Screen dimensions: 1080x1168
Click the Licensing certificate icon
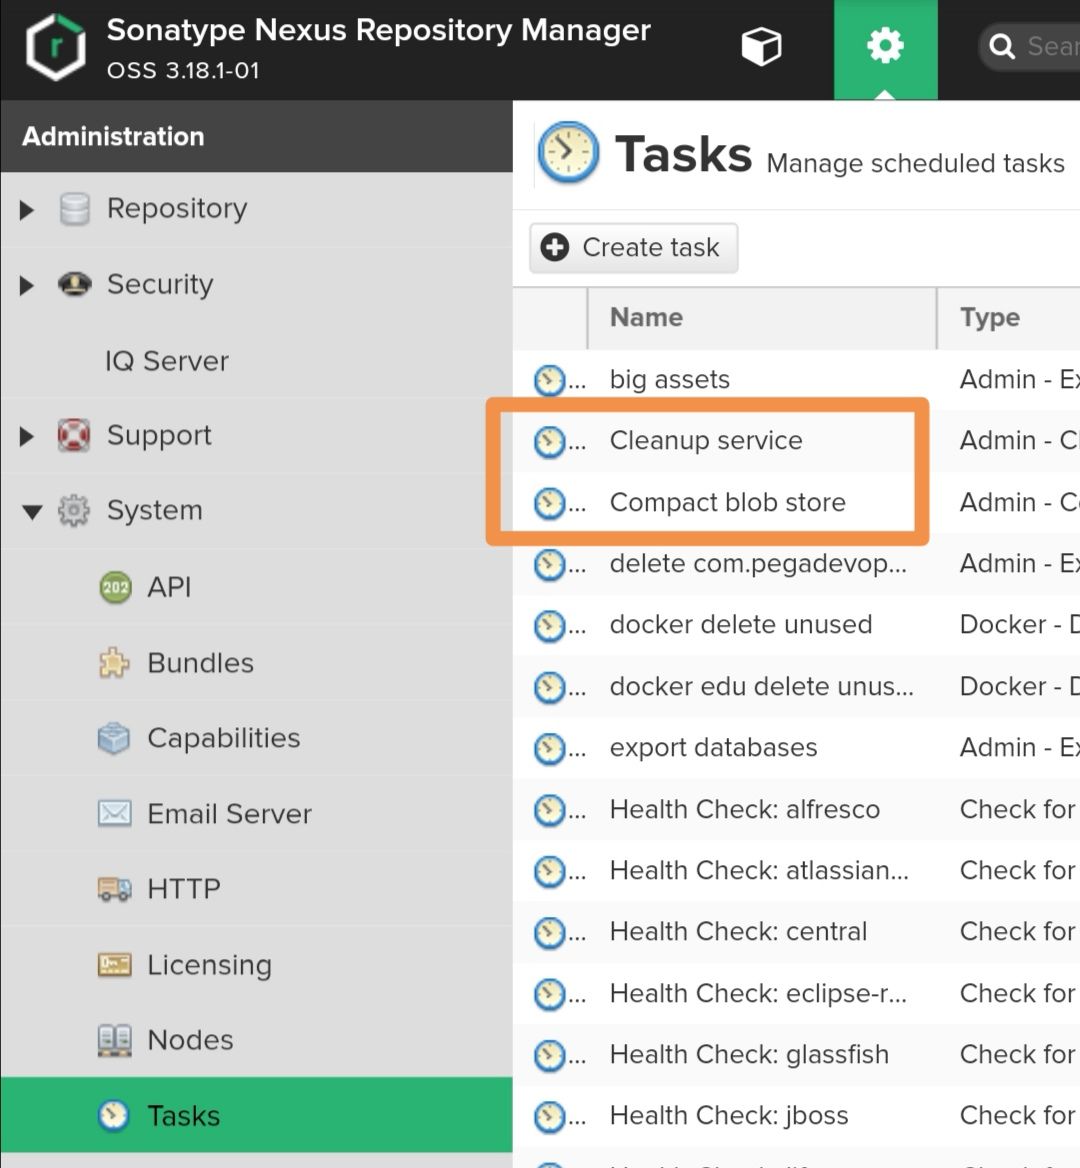click(115, 965)
